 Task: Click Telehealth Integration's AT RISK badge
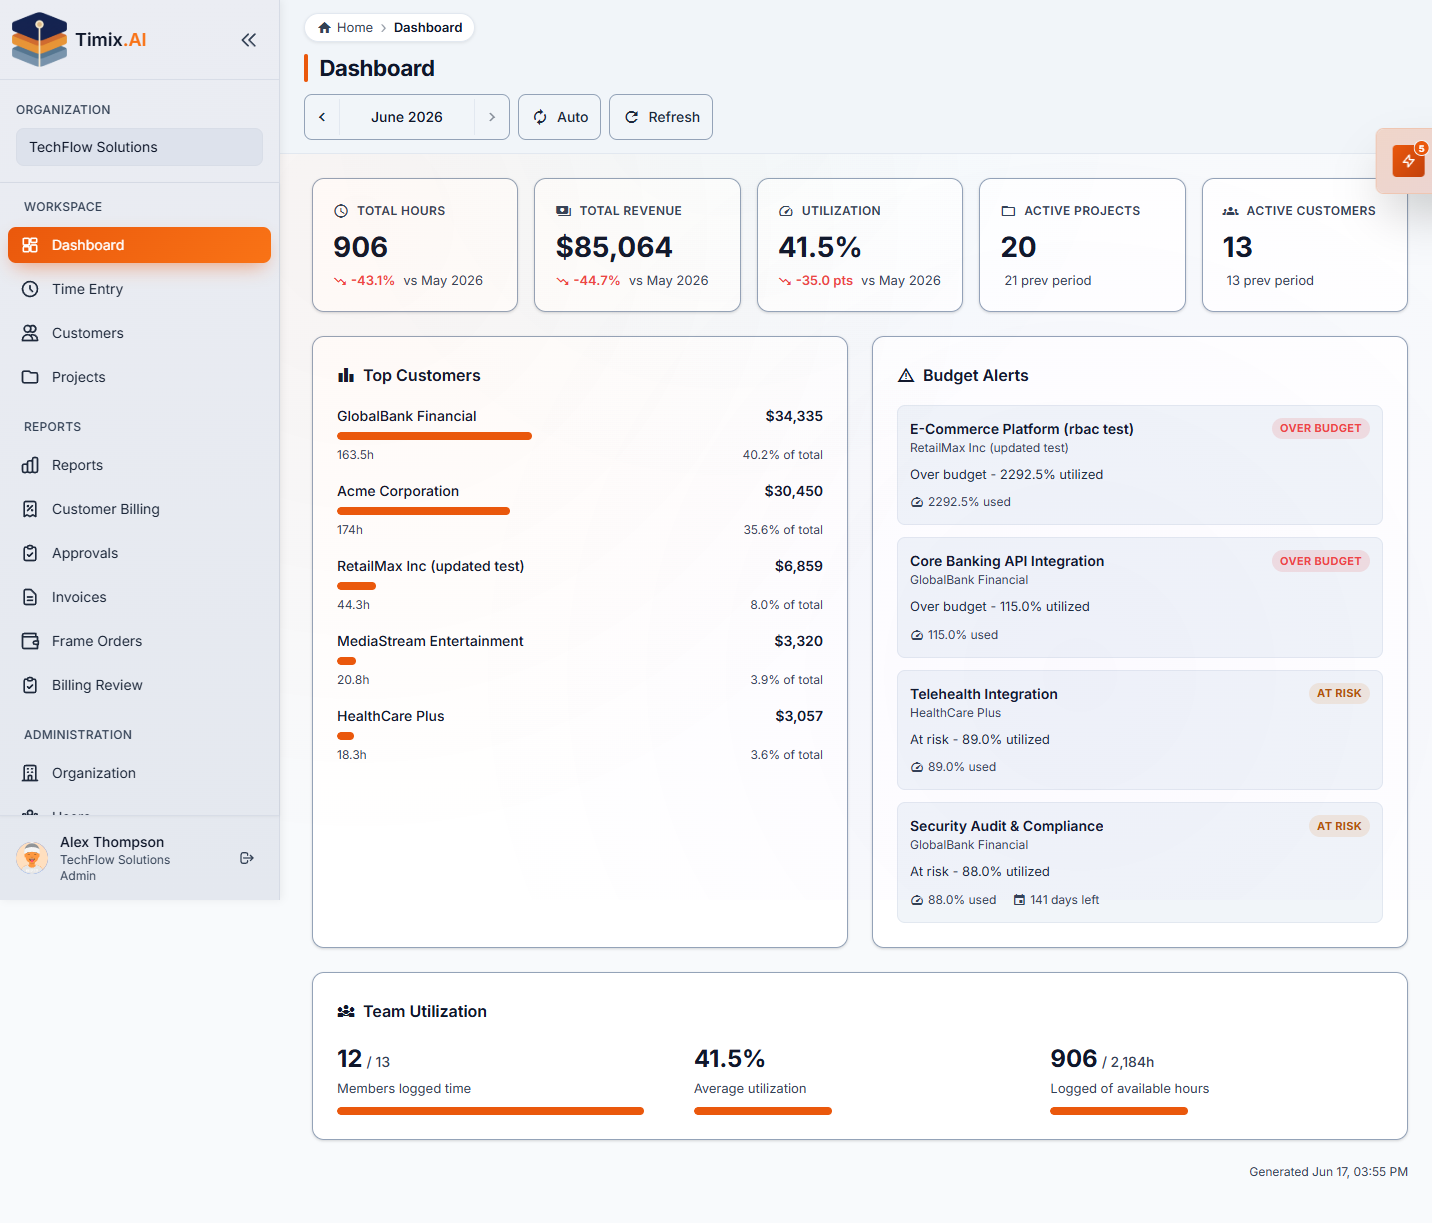[x=1339, y=693]
